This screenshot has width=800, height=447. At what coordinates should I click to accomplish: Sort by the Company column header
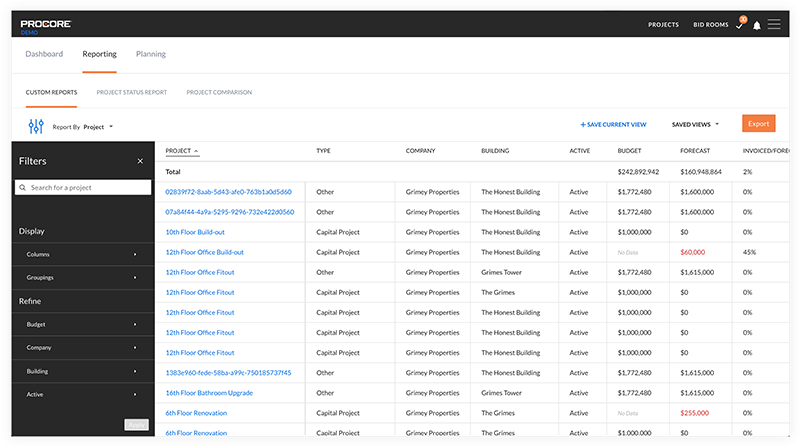coord(420,151)
